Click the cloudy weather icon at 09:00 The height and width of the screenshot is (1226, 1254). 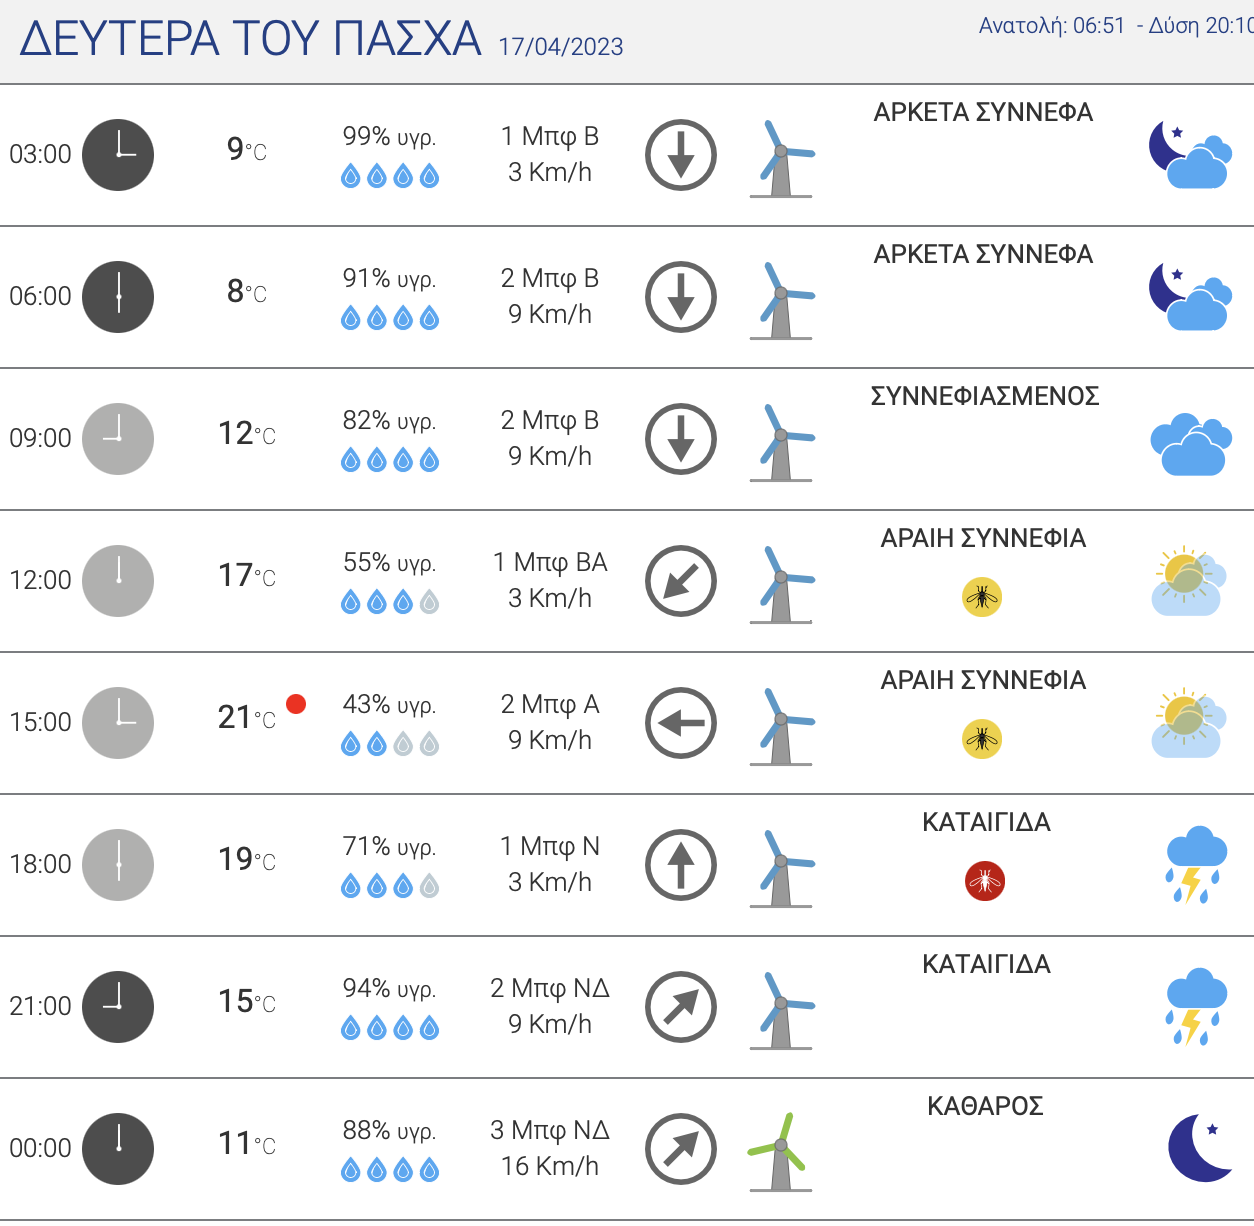1191,443
